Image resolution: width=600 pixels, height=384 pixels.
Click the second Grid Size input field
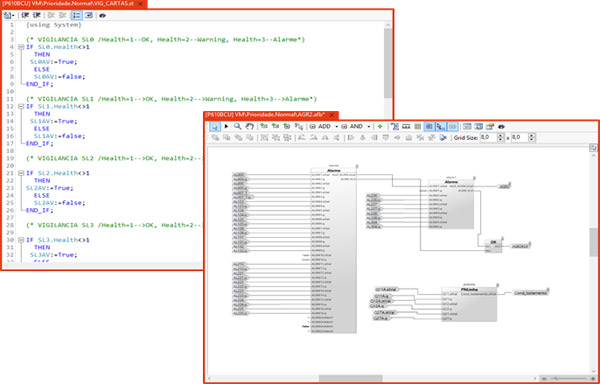520,138
